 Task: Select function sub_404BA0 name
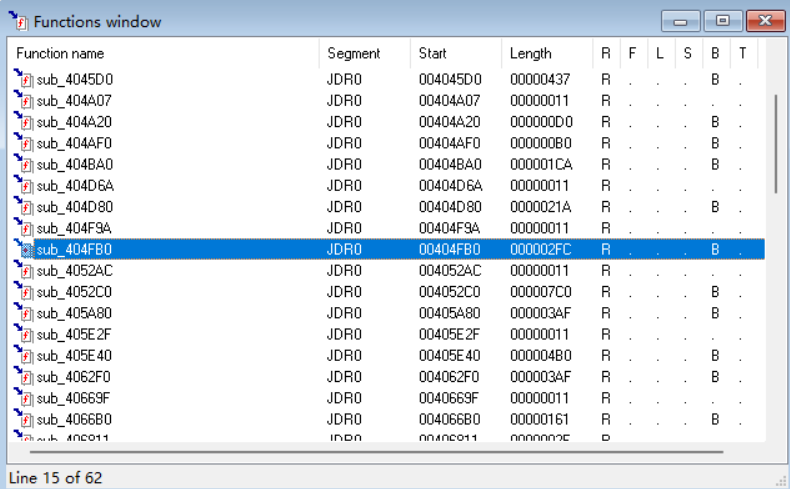[x=75, y=164]
